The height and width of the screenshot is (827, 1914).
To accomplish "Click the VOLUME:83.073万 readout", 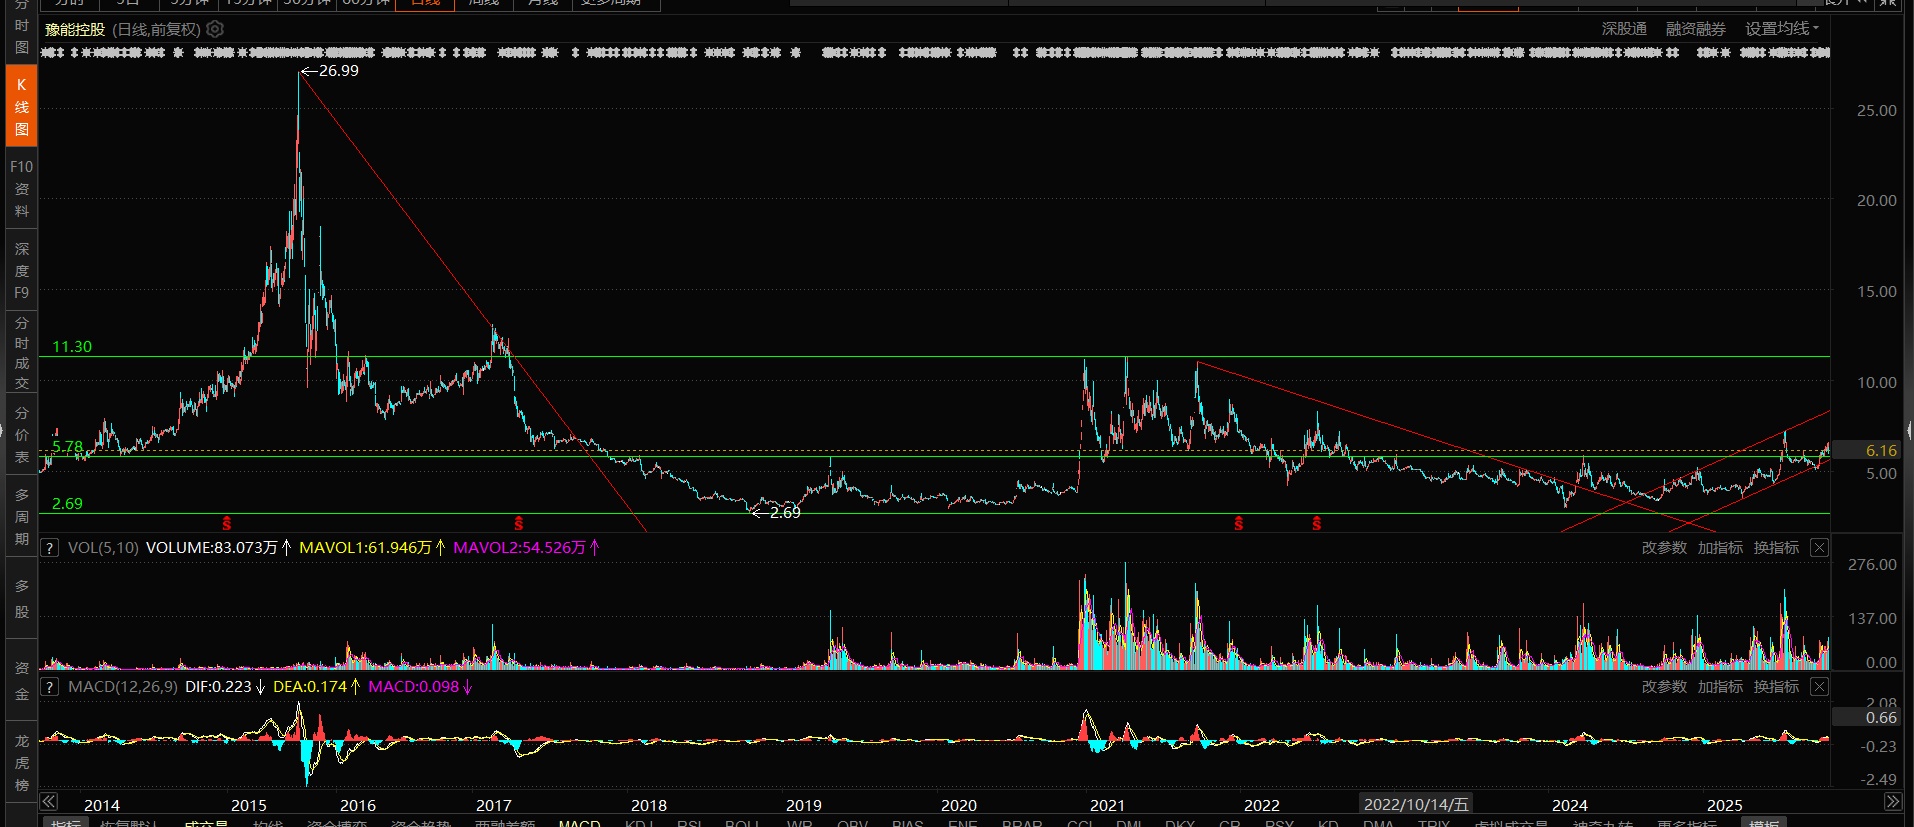I will 218,548.
